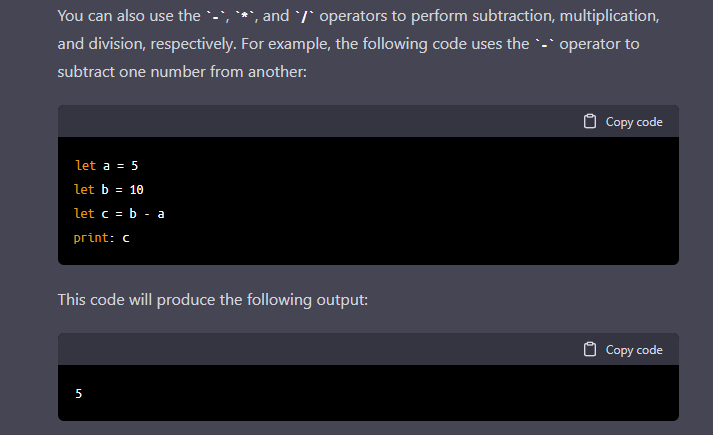The image size is (713, 435).
Task: Click the inline `/` operator in paragraph
Action: pos(305,16)
